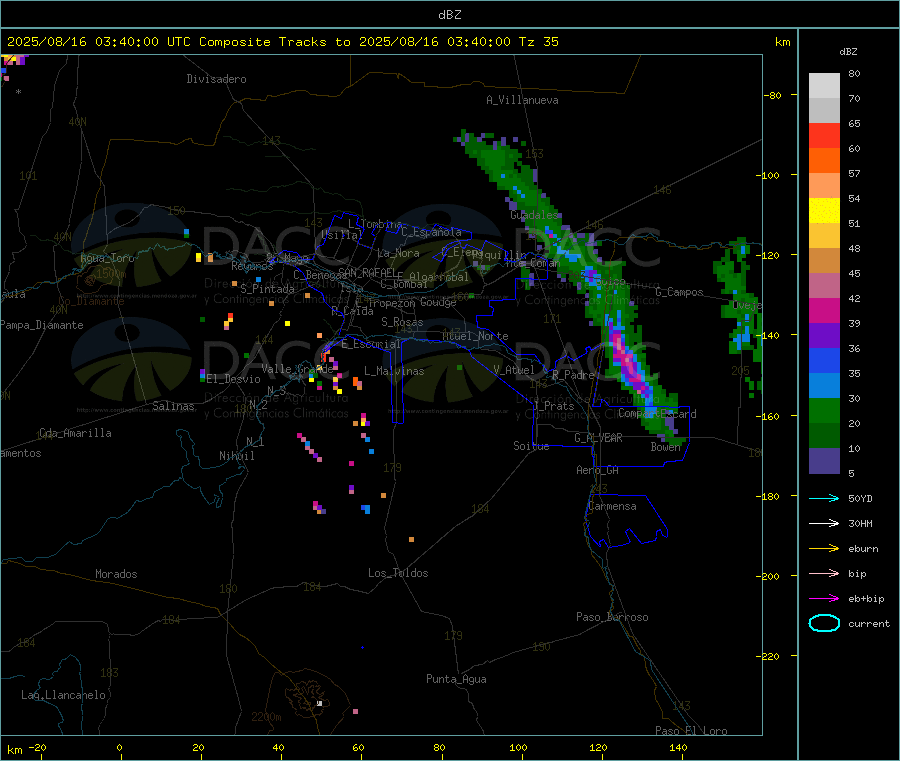Click the Morados map label
900x761 pixels.
(x=116, y=574)
